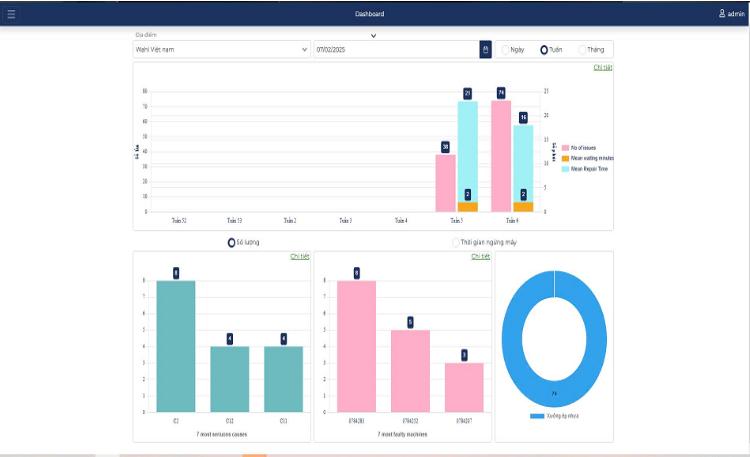The width and height of the screenshot is (750, 457).
Task: Click the pink faulty machine bar labeled 5
Action: coord(410,371)
